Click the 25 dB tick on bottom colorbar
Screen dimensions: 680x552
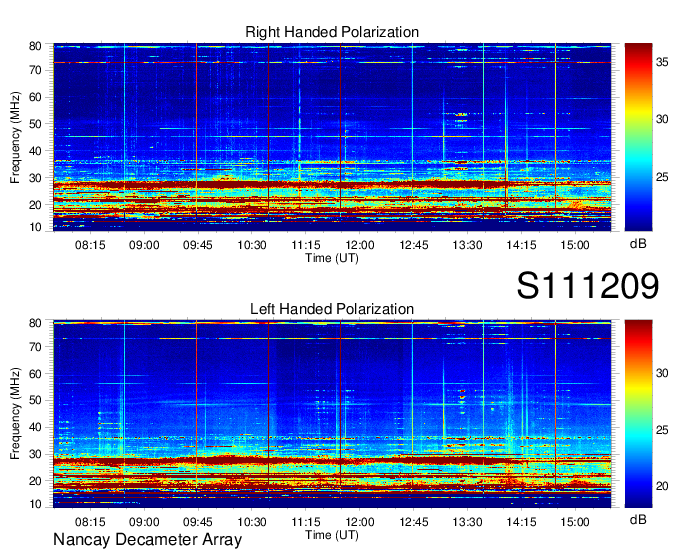point(662,430)
